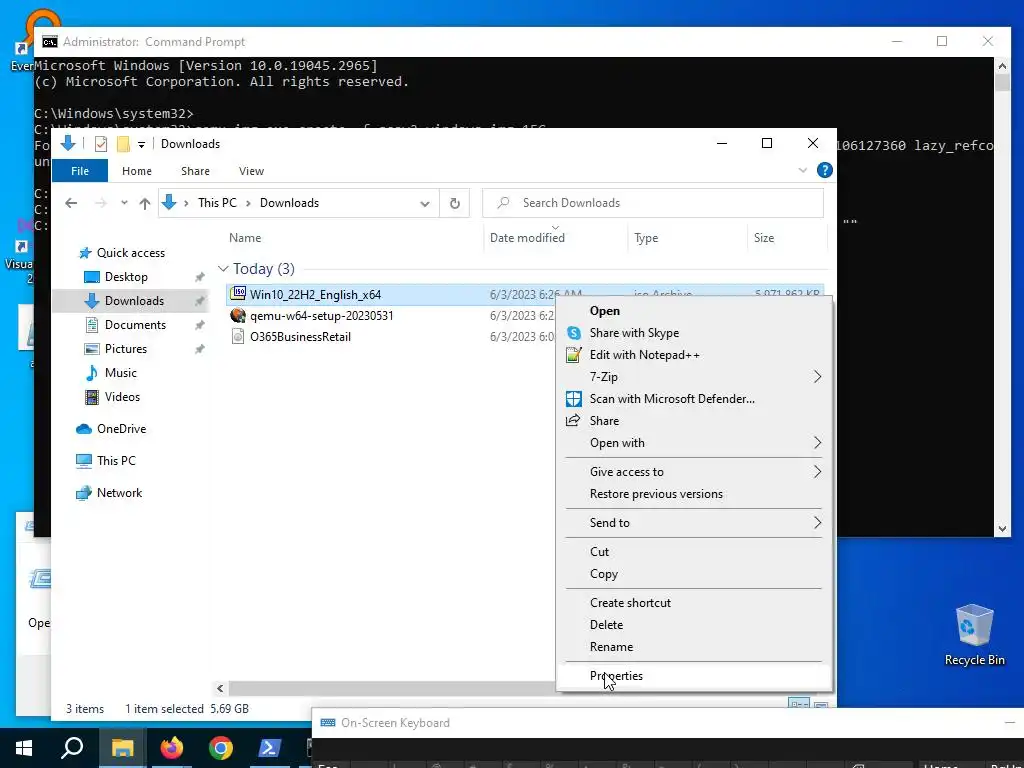
Task: Switch to the View ribbon tab
Action: pyautogui.click(x=251, y=171)
